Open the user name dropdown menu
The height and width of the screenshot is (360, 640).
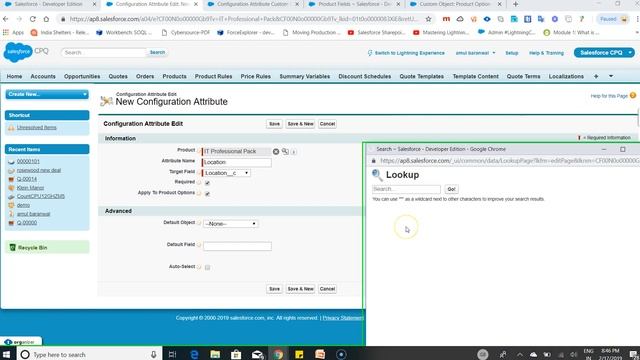475,53
